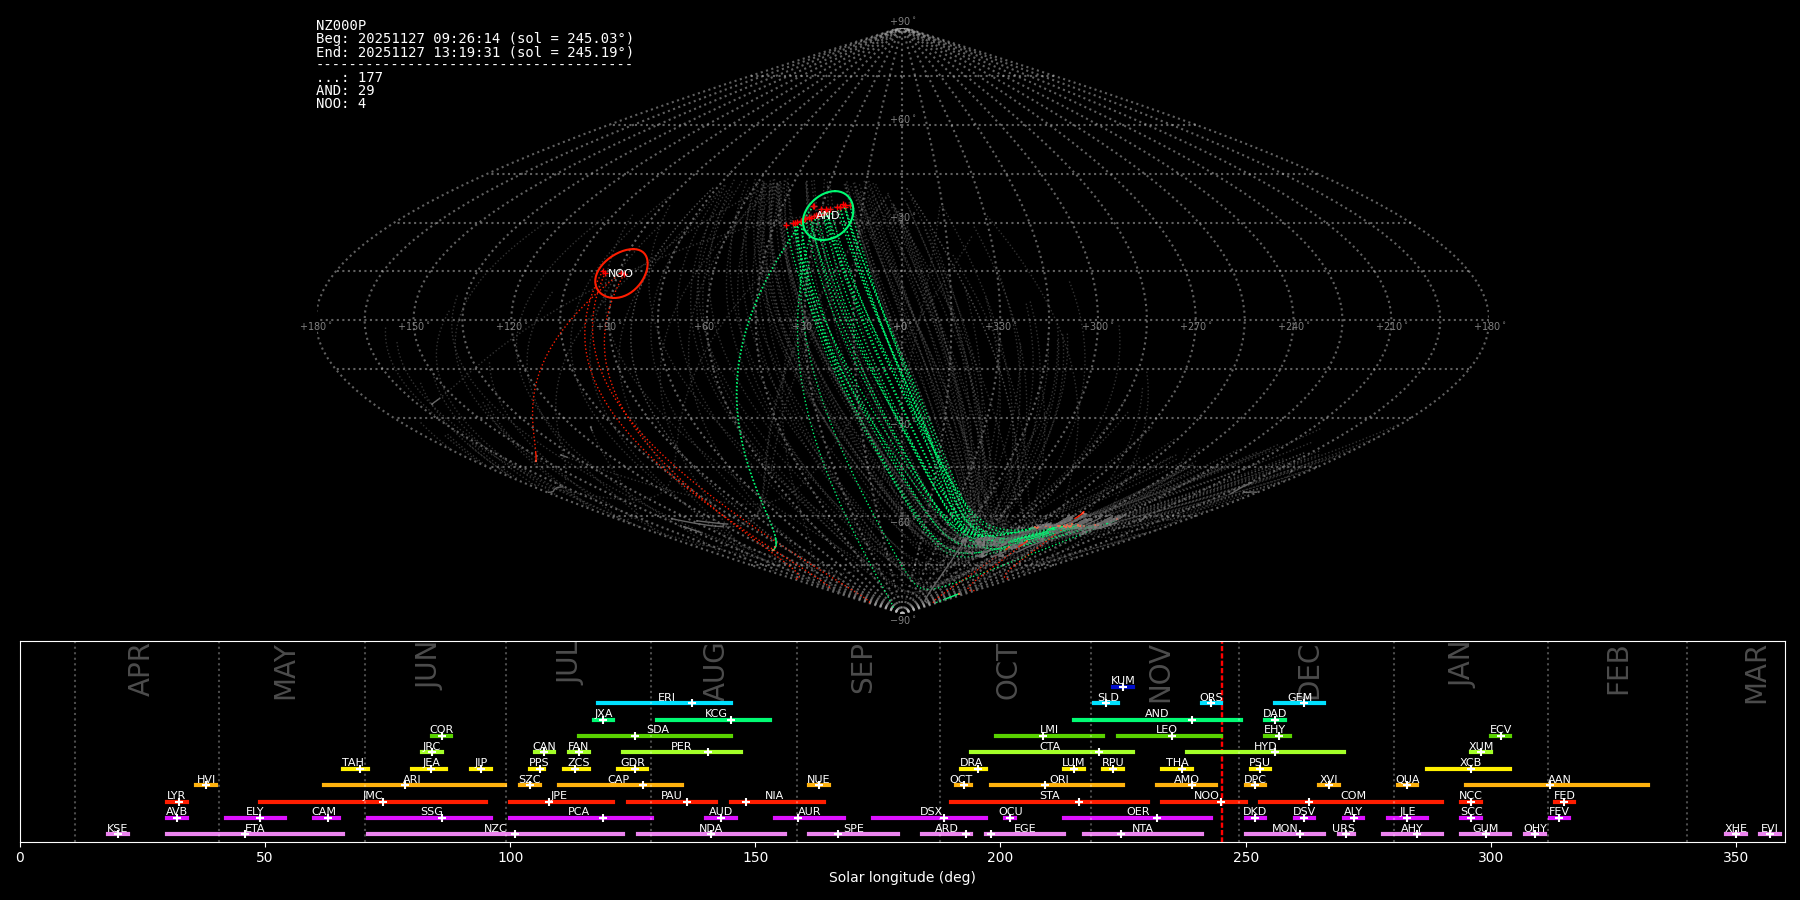Click the DEC month label in the timeline
1800x900 pixels.
(x=1309, y=672)
